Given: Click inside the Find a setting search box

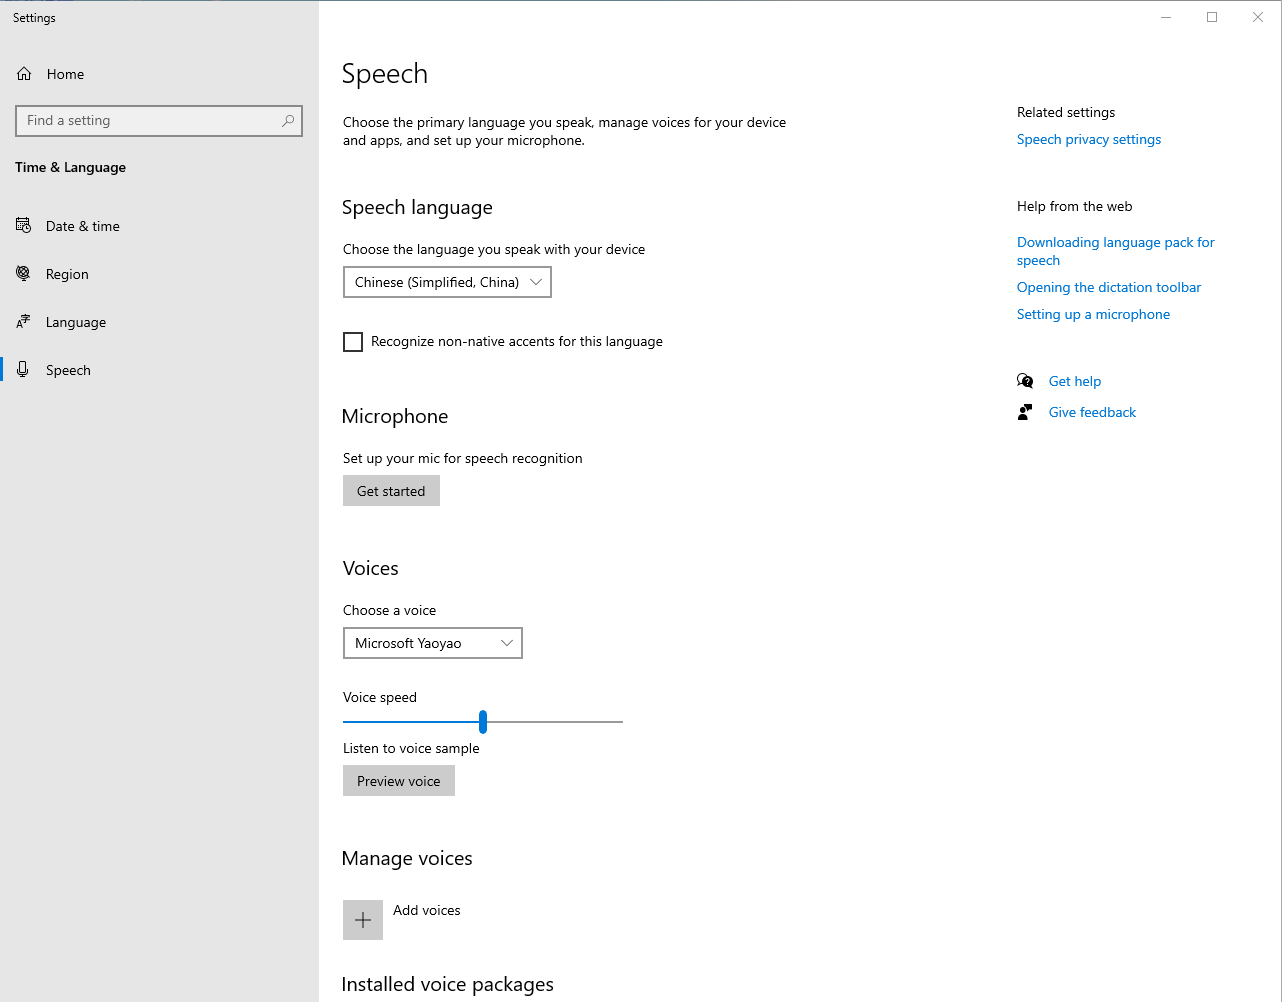Looking at the screenshot, I should 159,120.
